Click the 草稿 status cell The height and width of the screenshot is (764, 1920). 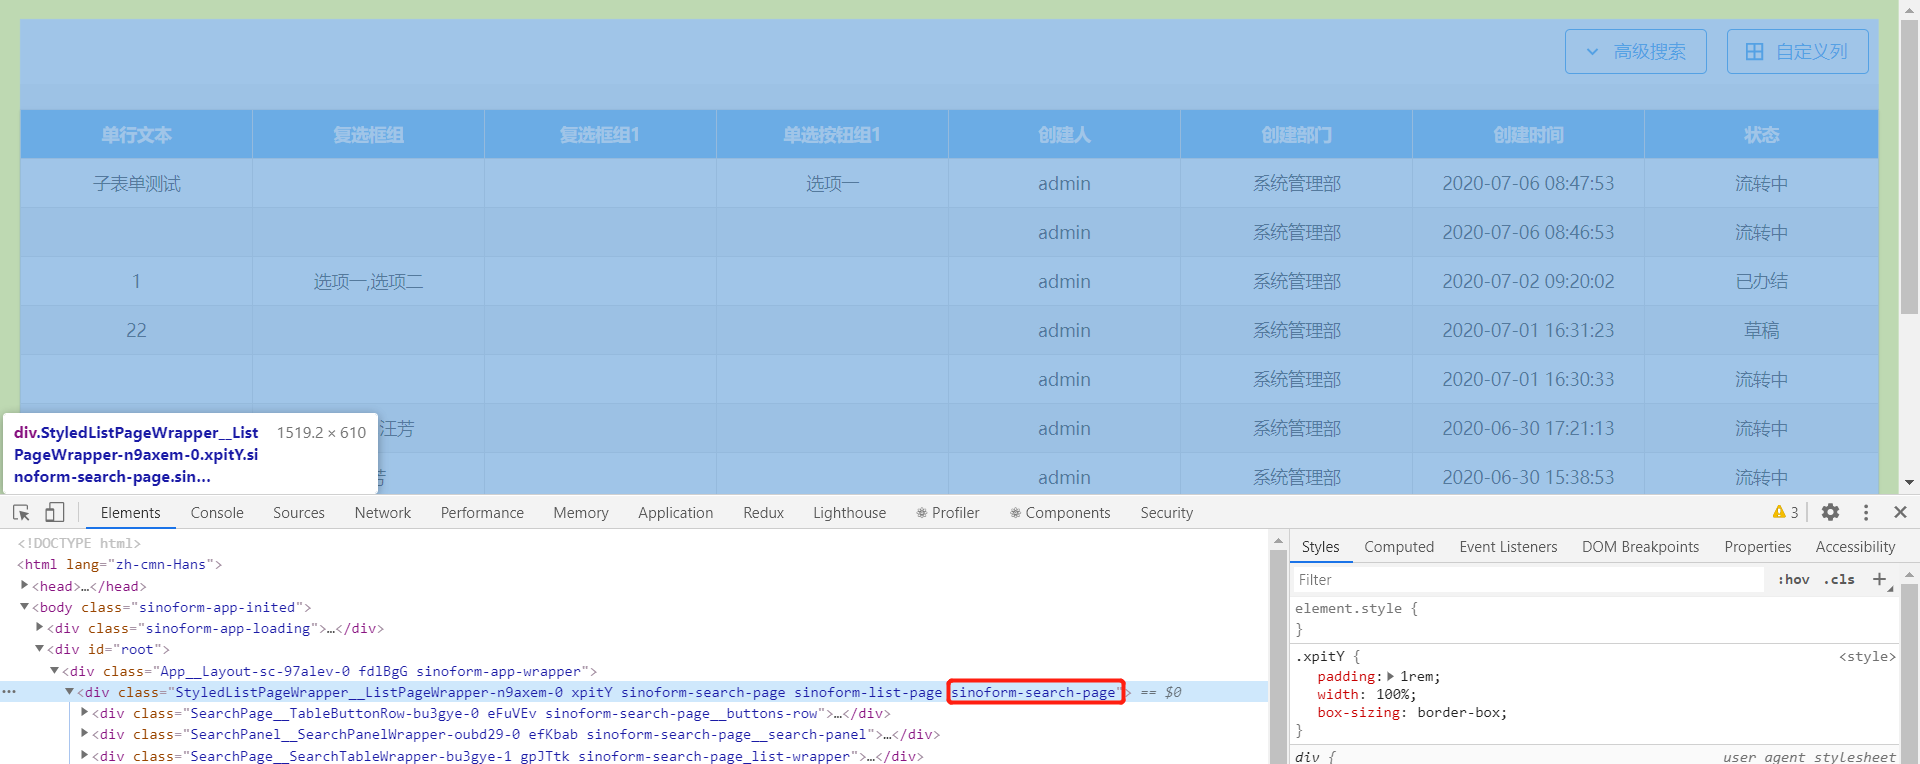[1761, 331]
